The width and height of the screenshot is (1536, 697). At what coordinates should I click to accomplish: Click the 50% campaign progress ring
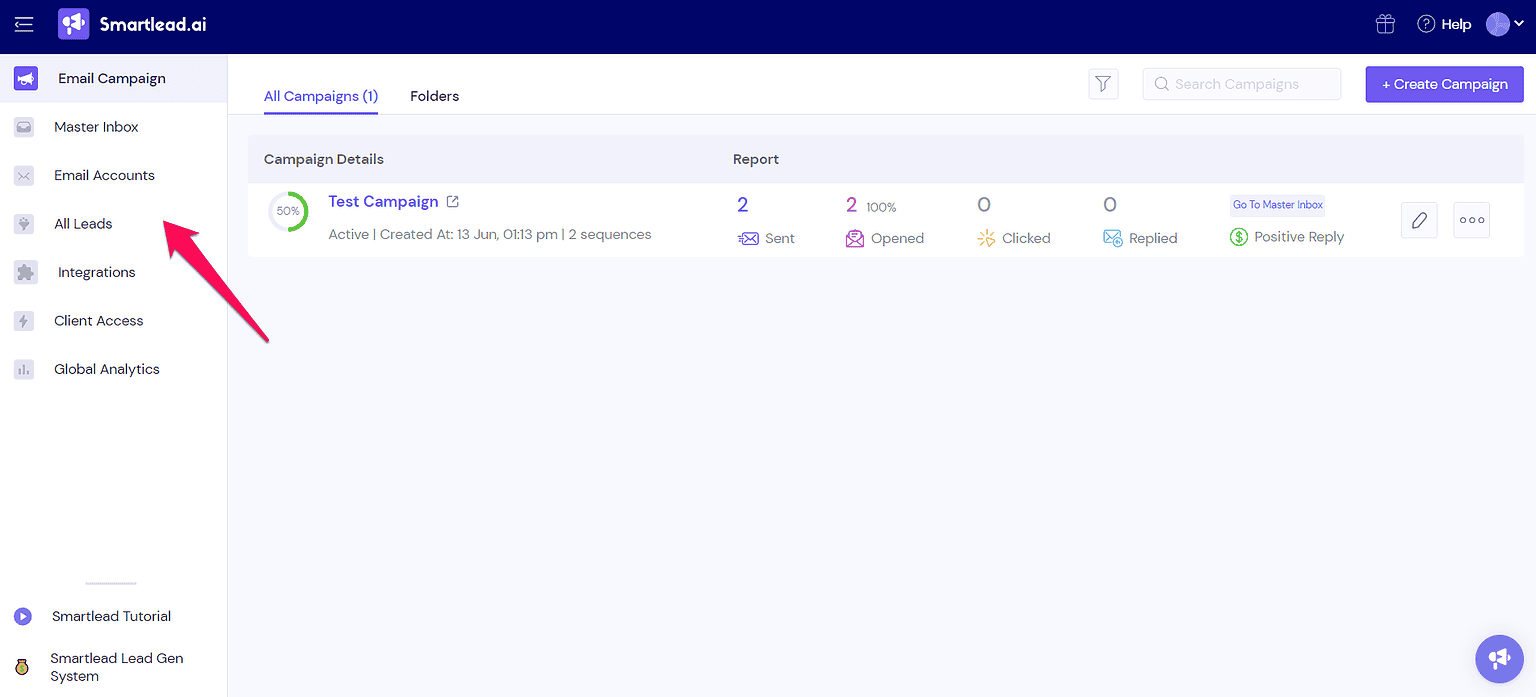[288, 211]
